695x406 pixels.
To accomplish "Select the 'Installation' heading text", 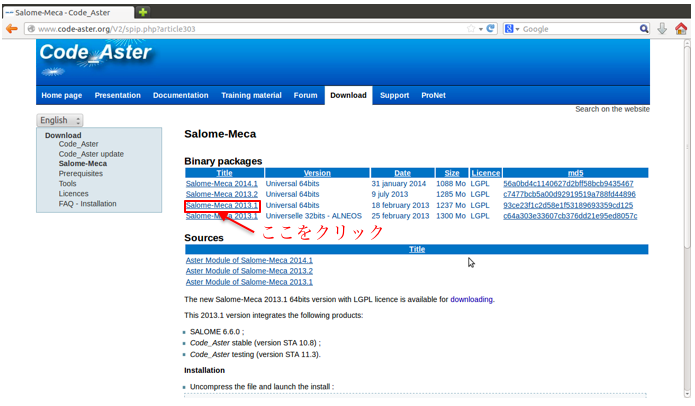I will click(x=204, y=370).
